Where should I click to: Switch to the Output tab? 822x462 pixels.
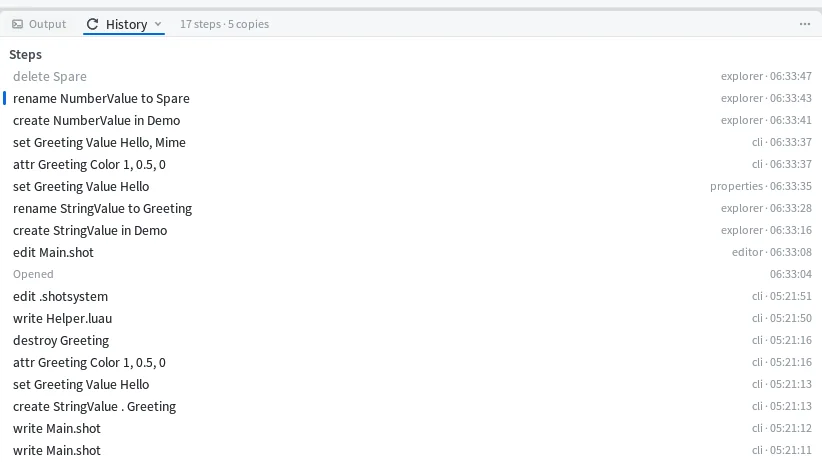(39, 24)
